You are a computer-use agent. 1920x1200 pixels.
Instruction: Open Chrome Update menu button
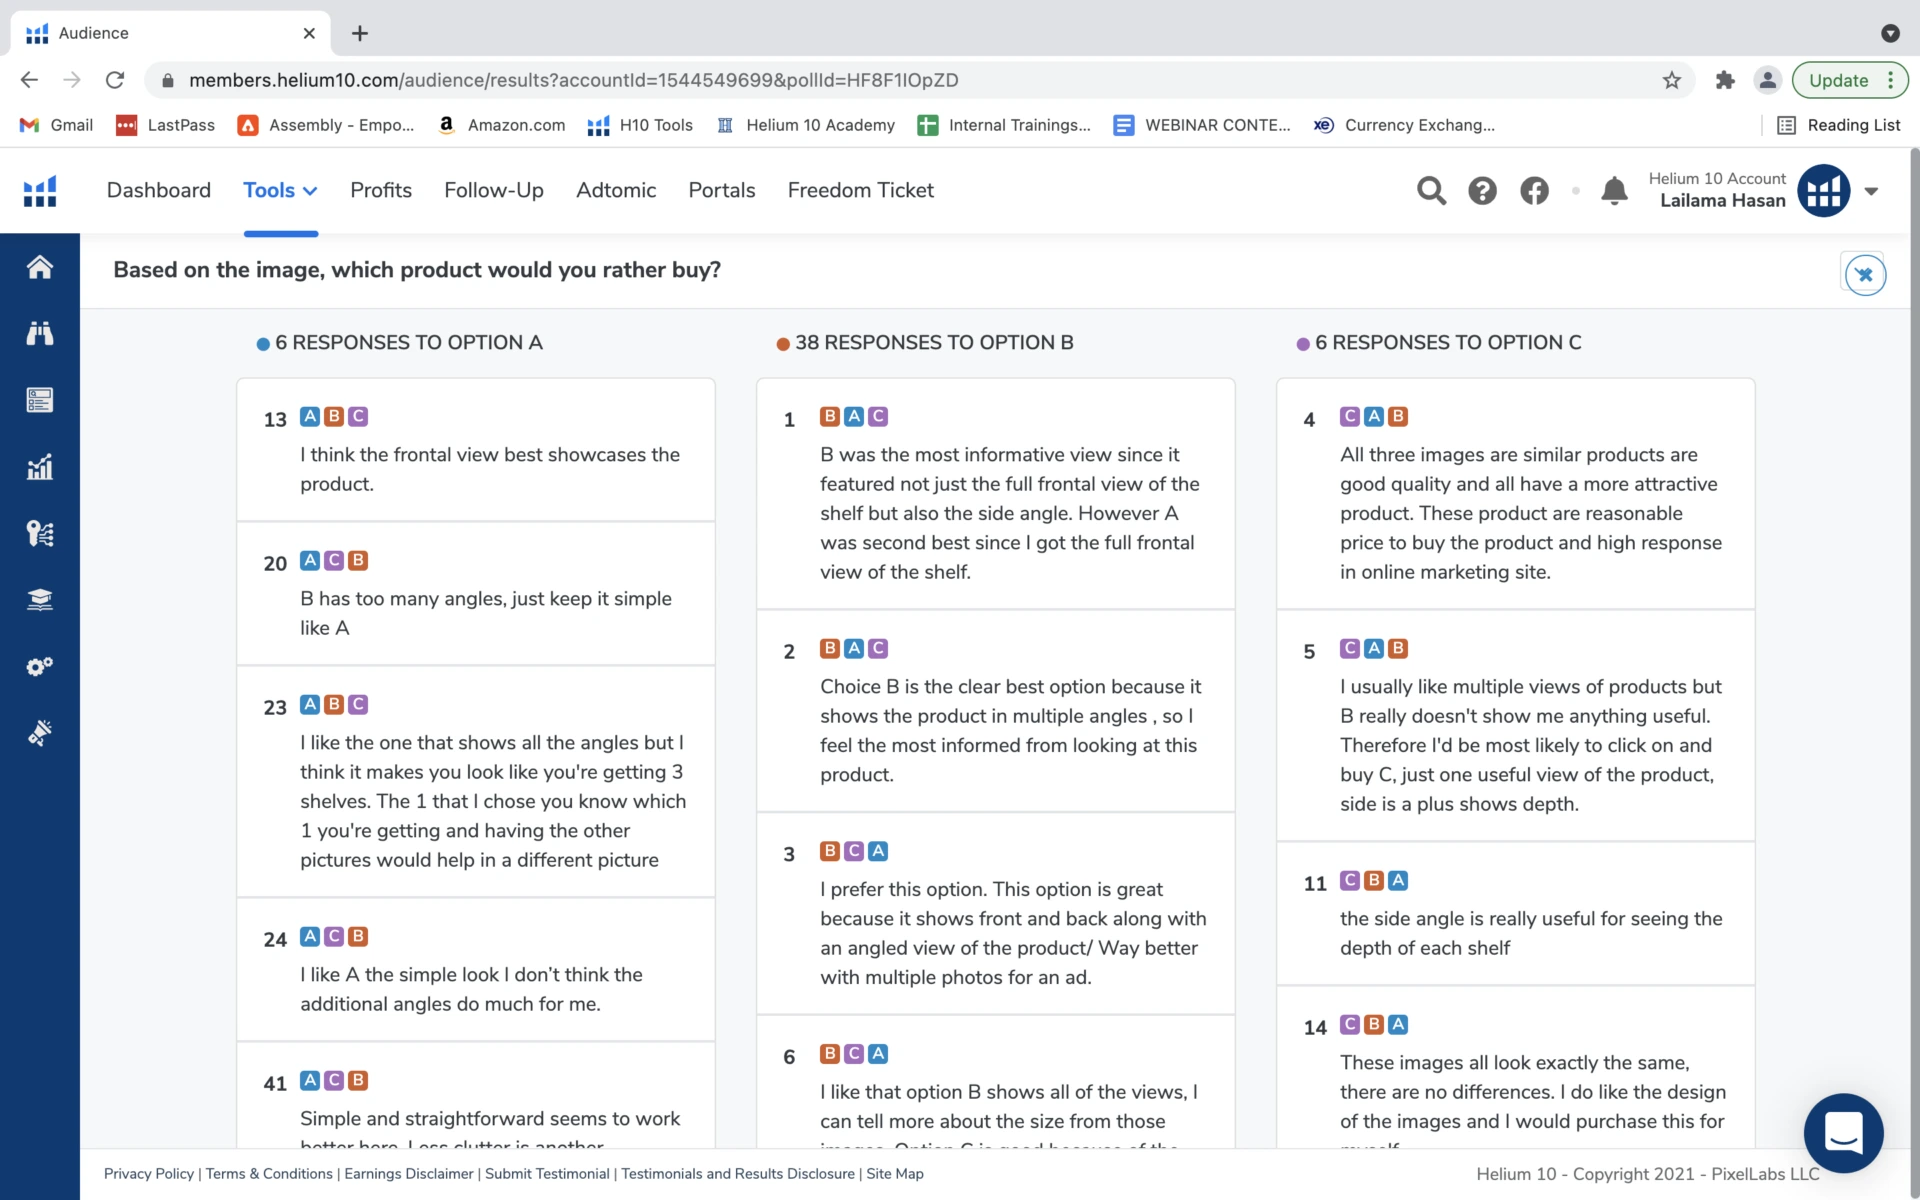point(1850,80)
